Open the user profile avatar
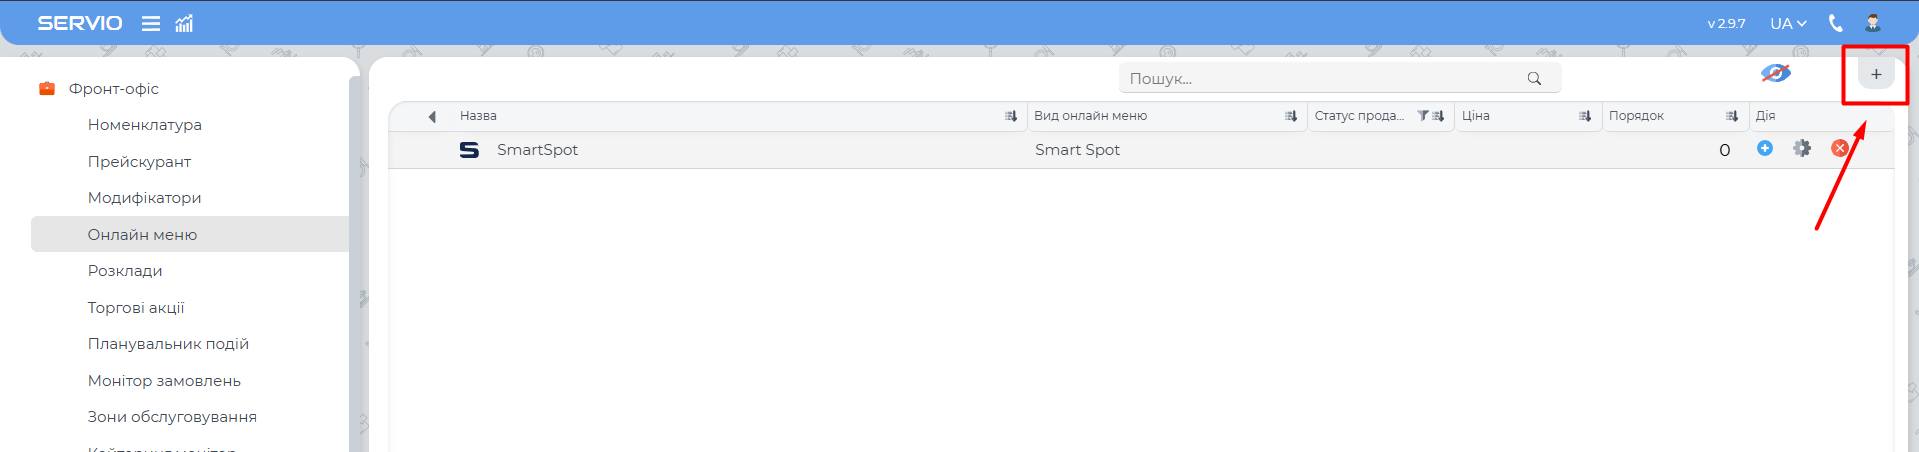Image resolution: width=1919 pixels, height=452 pixels. [1873, 23]
